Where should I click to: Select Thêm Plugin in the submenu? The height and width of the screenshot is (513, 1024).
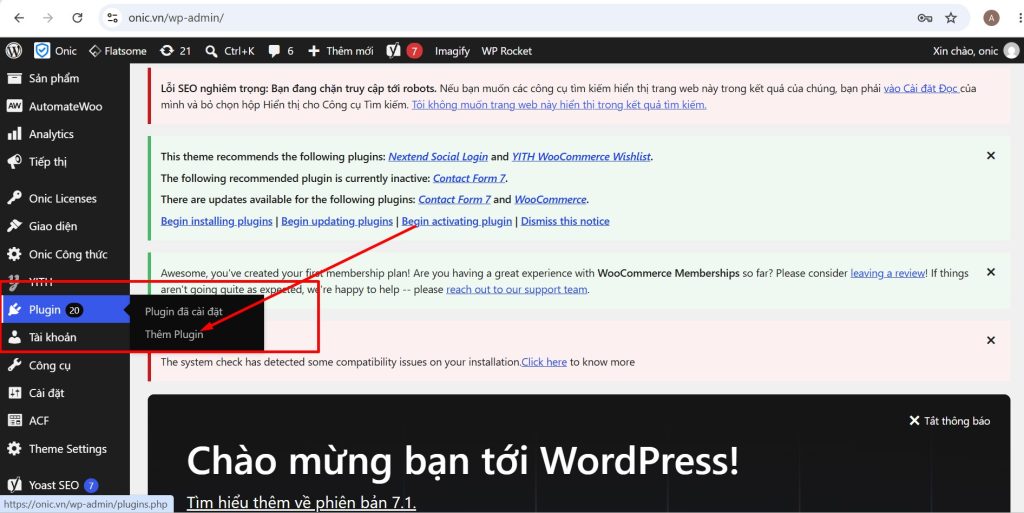(174, 334)
